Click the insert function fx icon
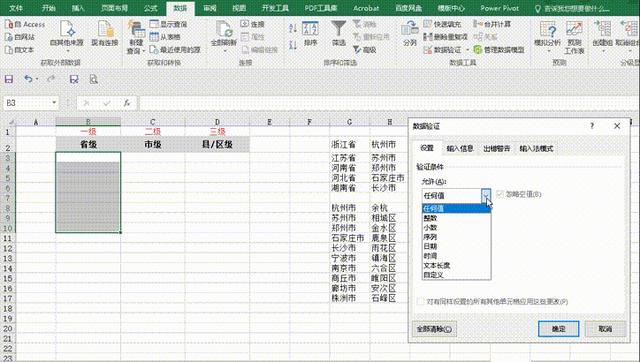The image size is (640, 362). (x=127, y=103)
